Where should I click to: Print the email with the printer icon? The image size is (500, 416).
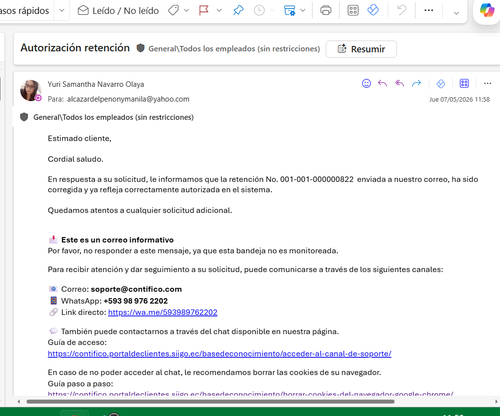tap(326, 11)
